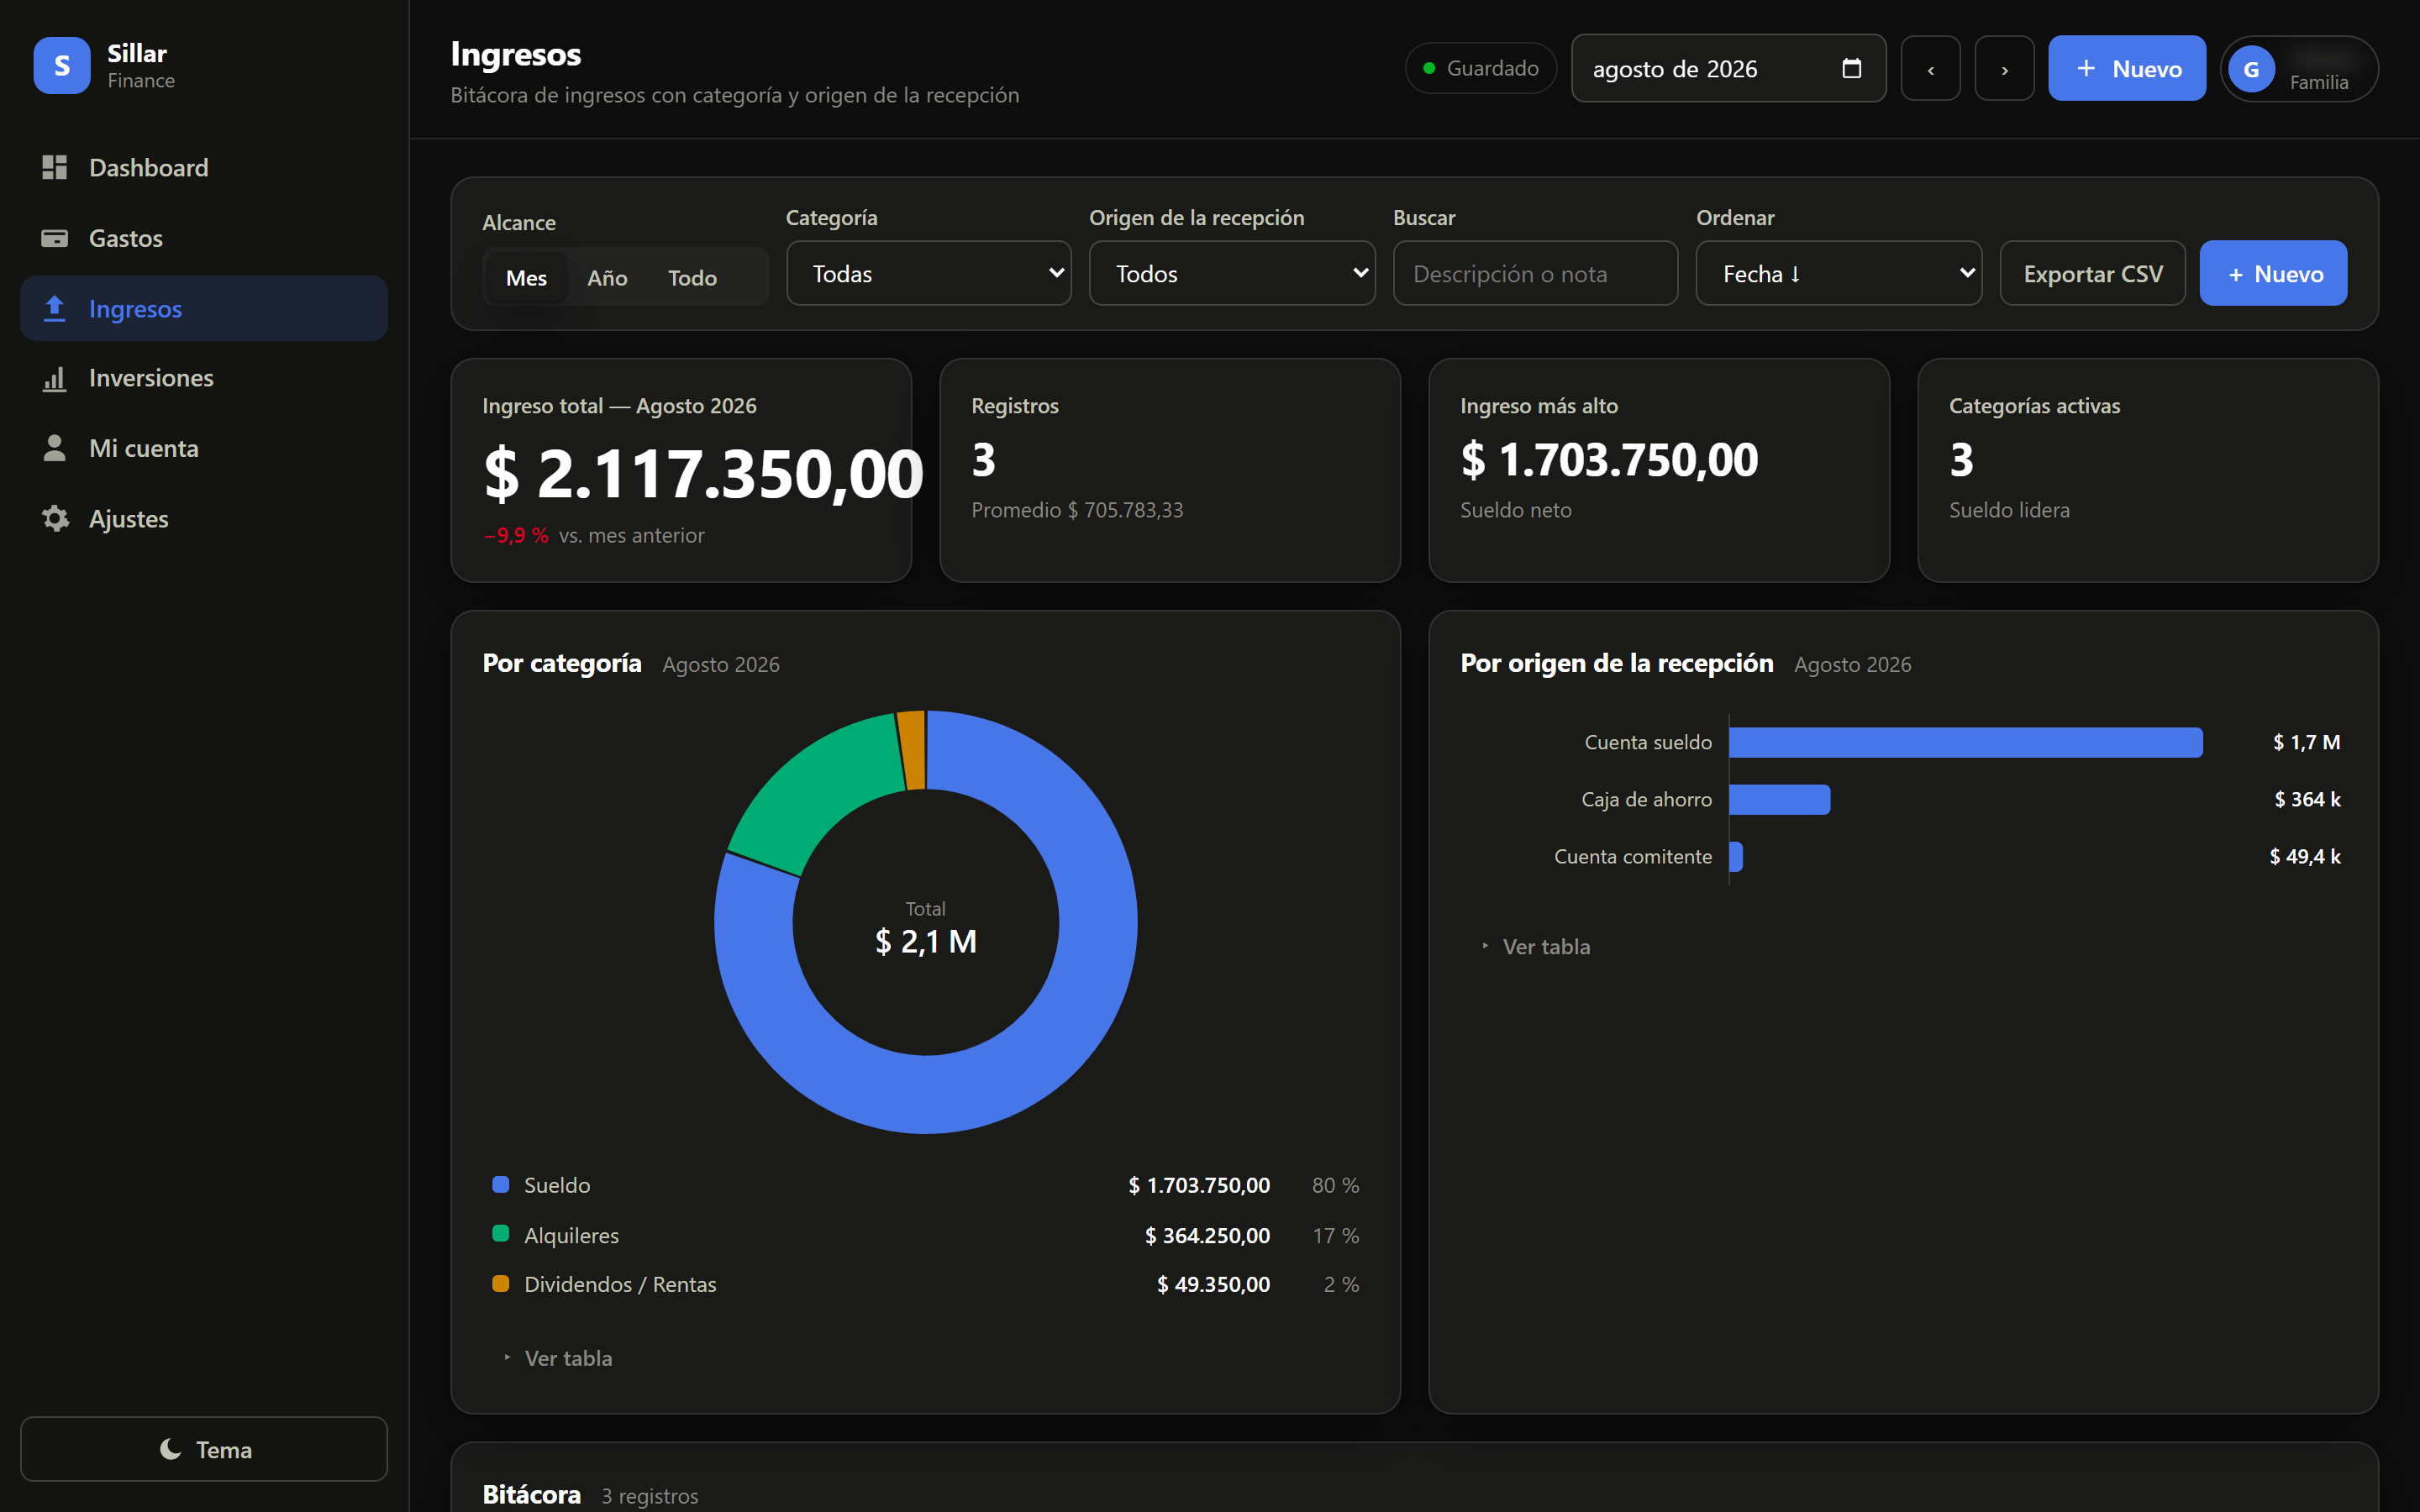
Task: Click Ingreso más alto $ 1.703.750,00
Action: click(x=1609, y=460)
